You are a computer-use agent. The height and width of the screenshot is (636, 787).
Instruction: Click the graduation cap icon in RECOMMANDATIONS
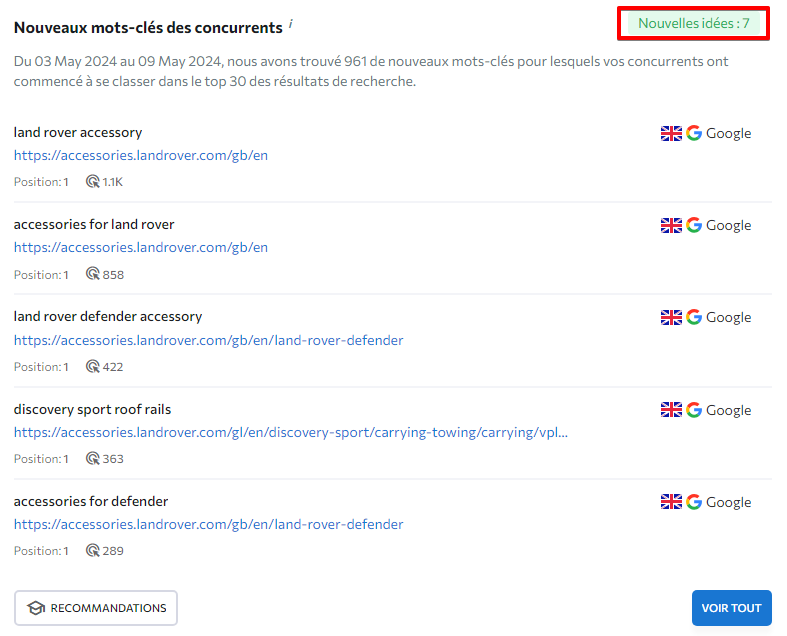coord(36,608)
